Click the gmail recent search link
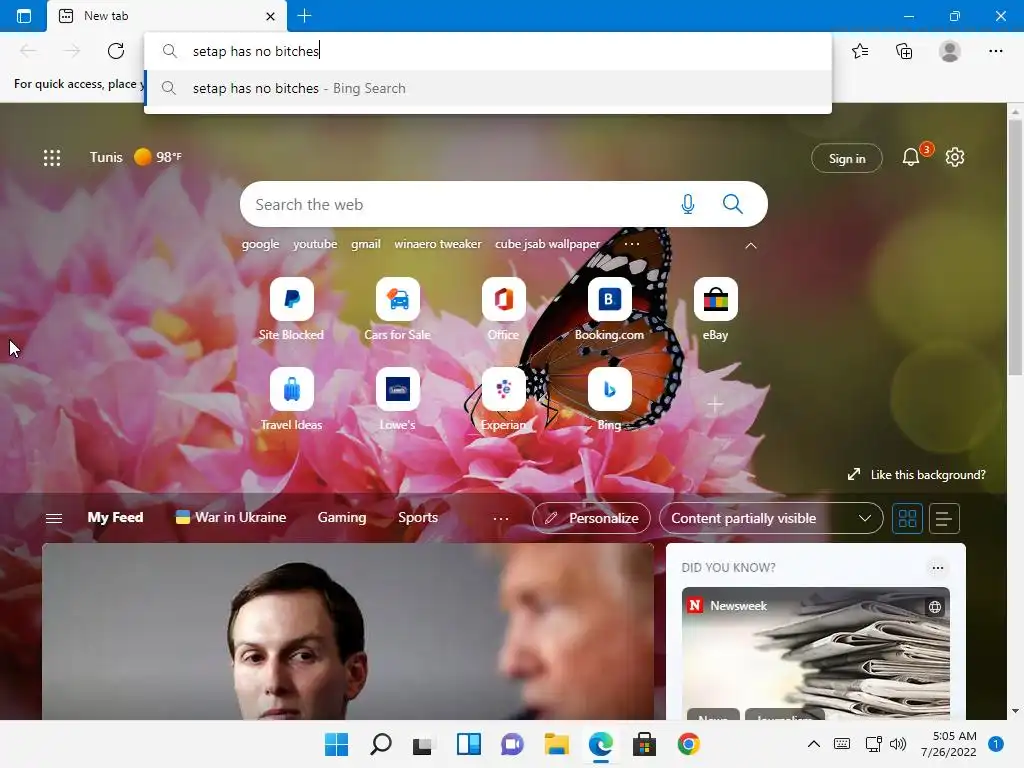This screenshot has width=1024, height=768. (366, 244)
